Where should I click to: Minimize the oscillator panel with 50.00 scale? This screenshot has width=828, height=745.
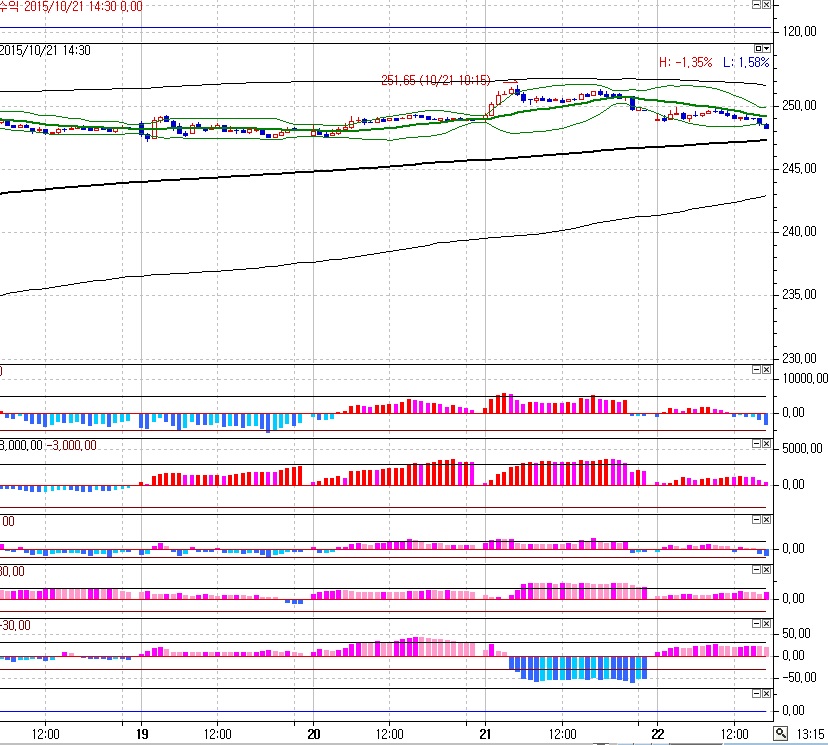tap(757, 623)
